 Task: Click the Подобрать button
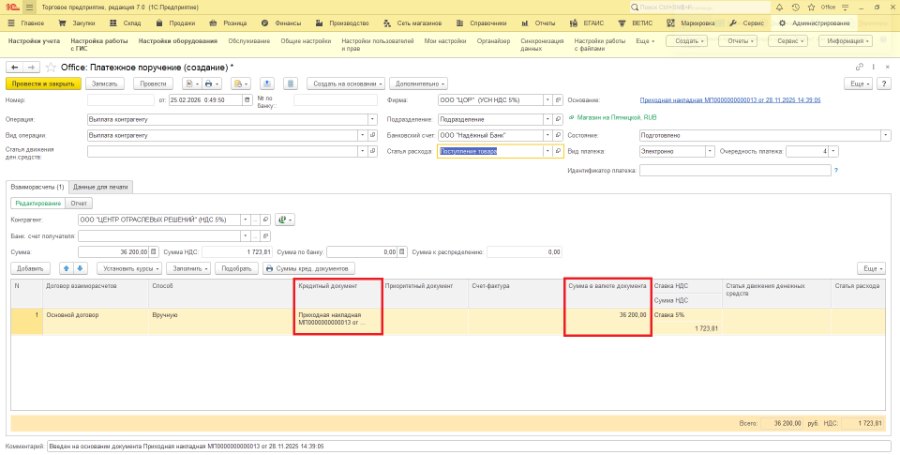(x=236, y=269)
